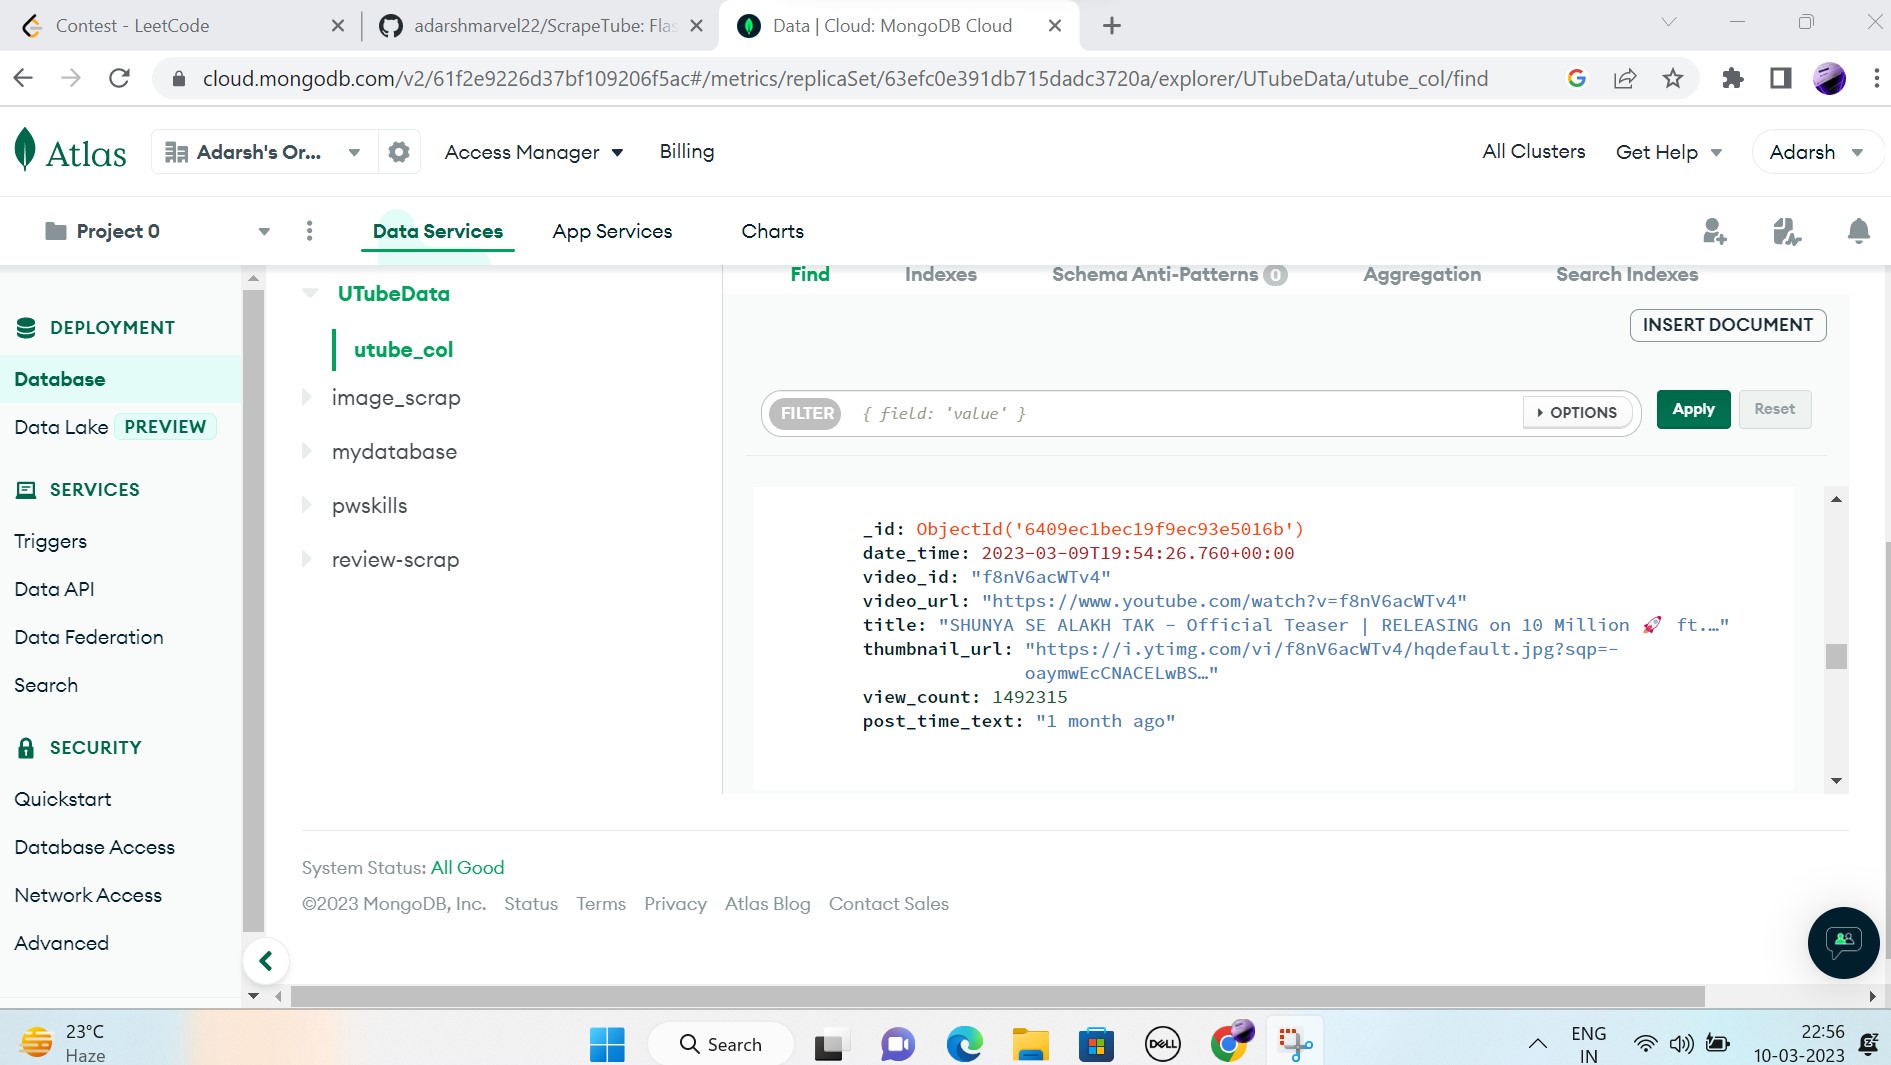Viewport: 1891px width, 1065px height.
Task: Open the Adarsh user menu
Action: 1816,152
